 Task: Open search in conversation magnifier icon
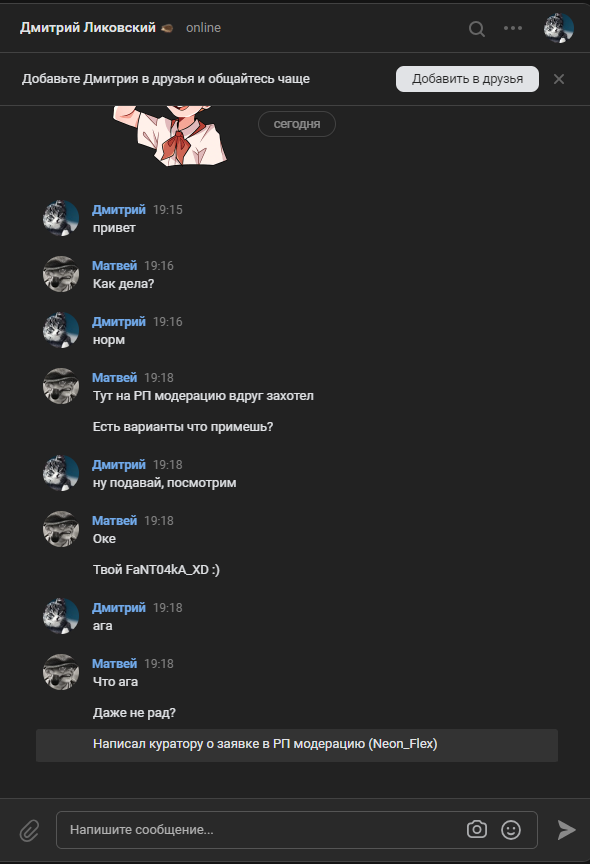(477, 28)
